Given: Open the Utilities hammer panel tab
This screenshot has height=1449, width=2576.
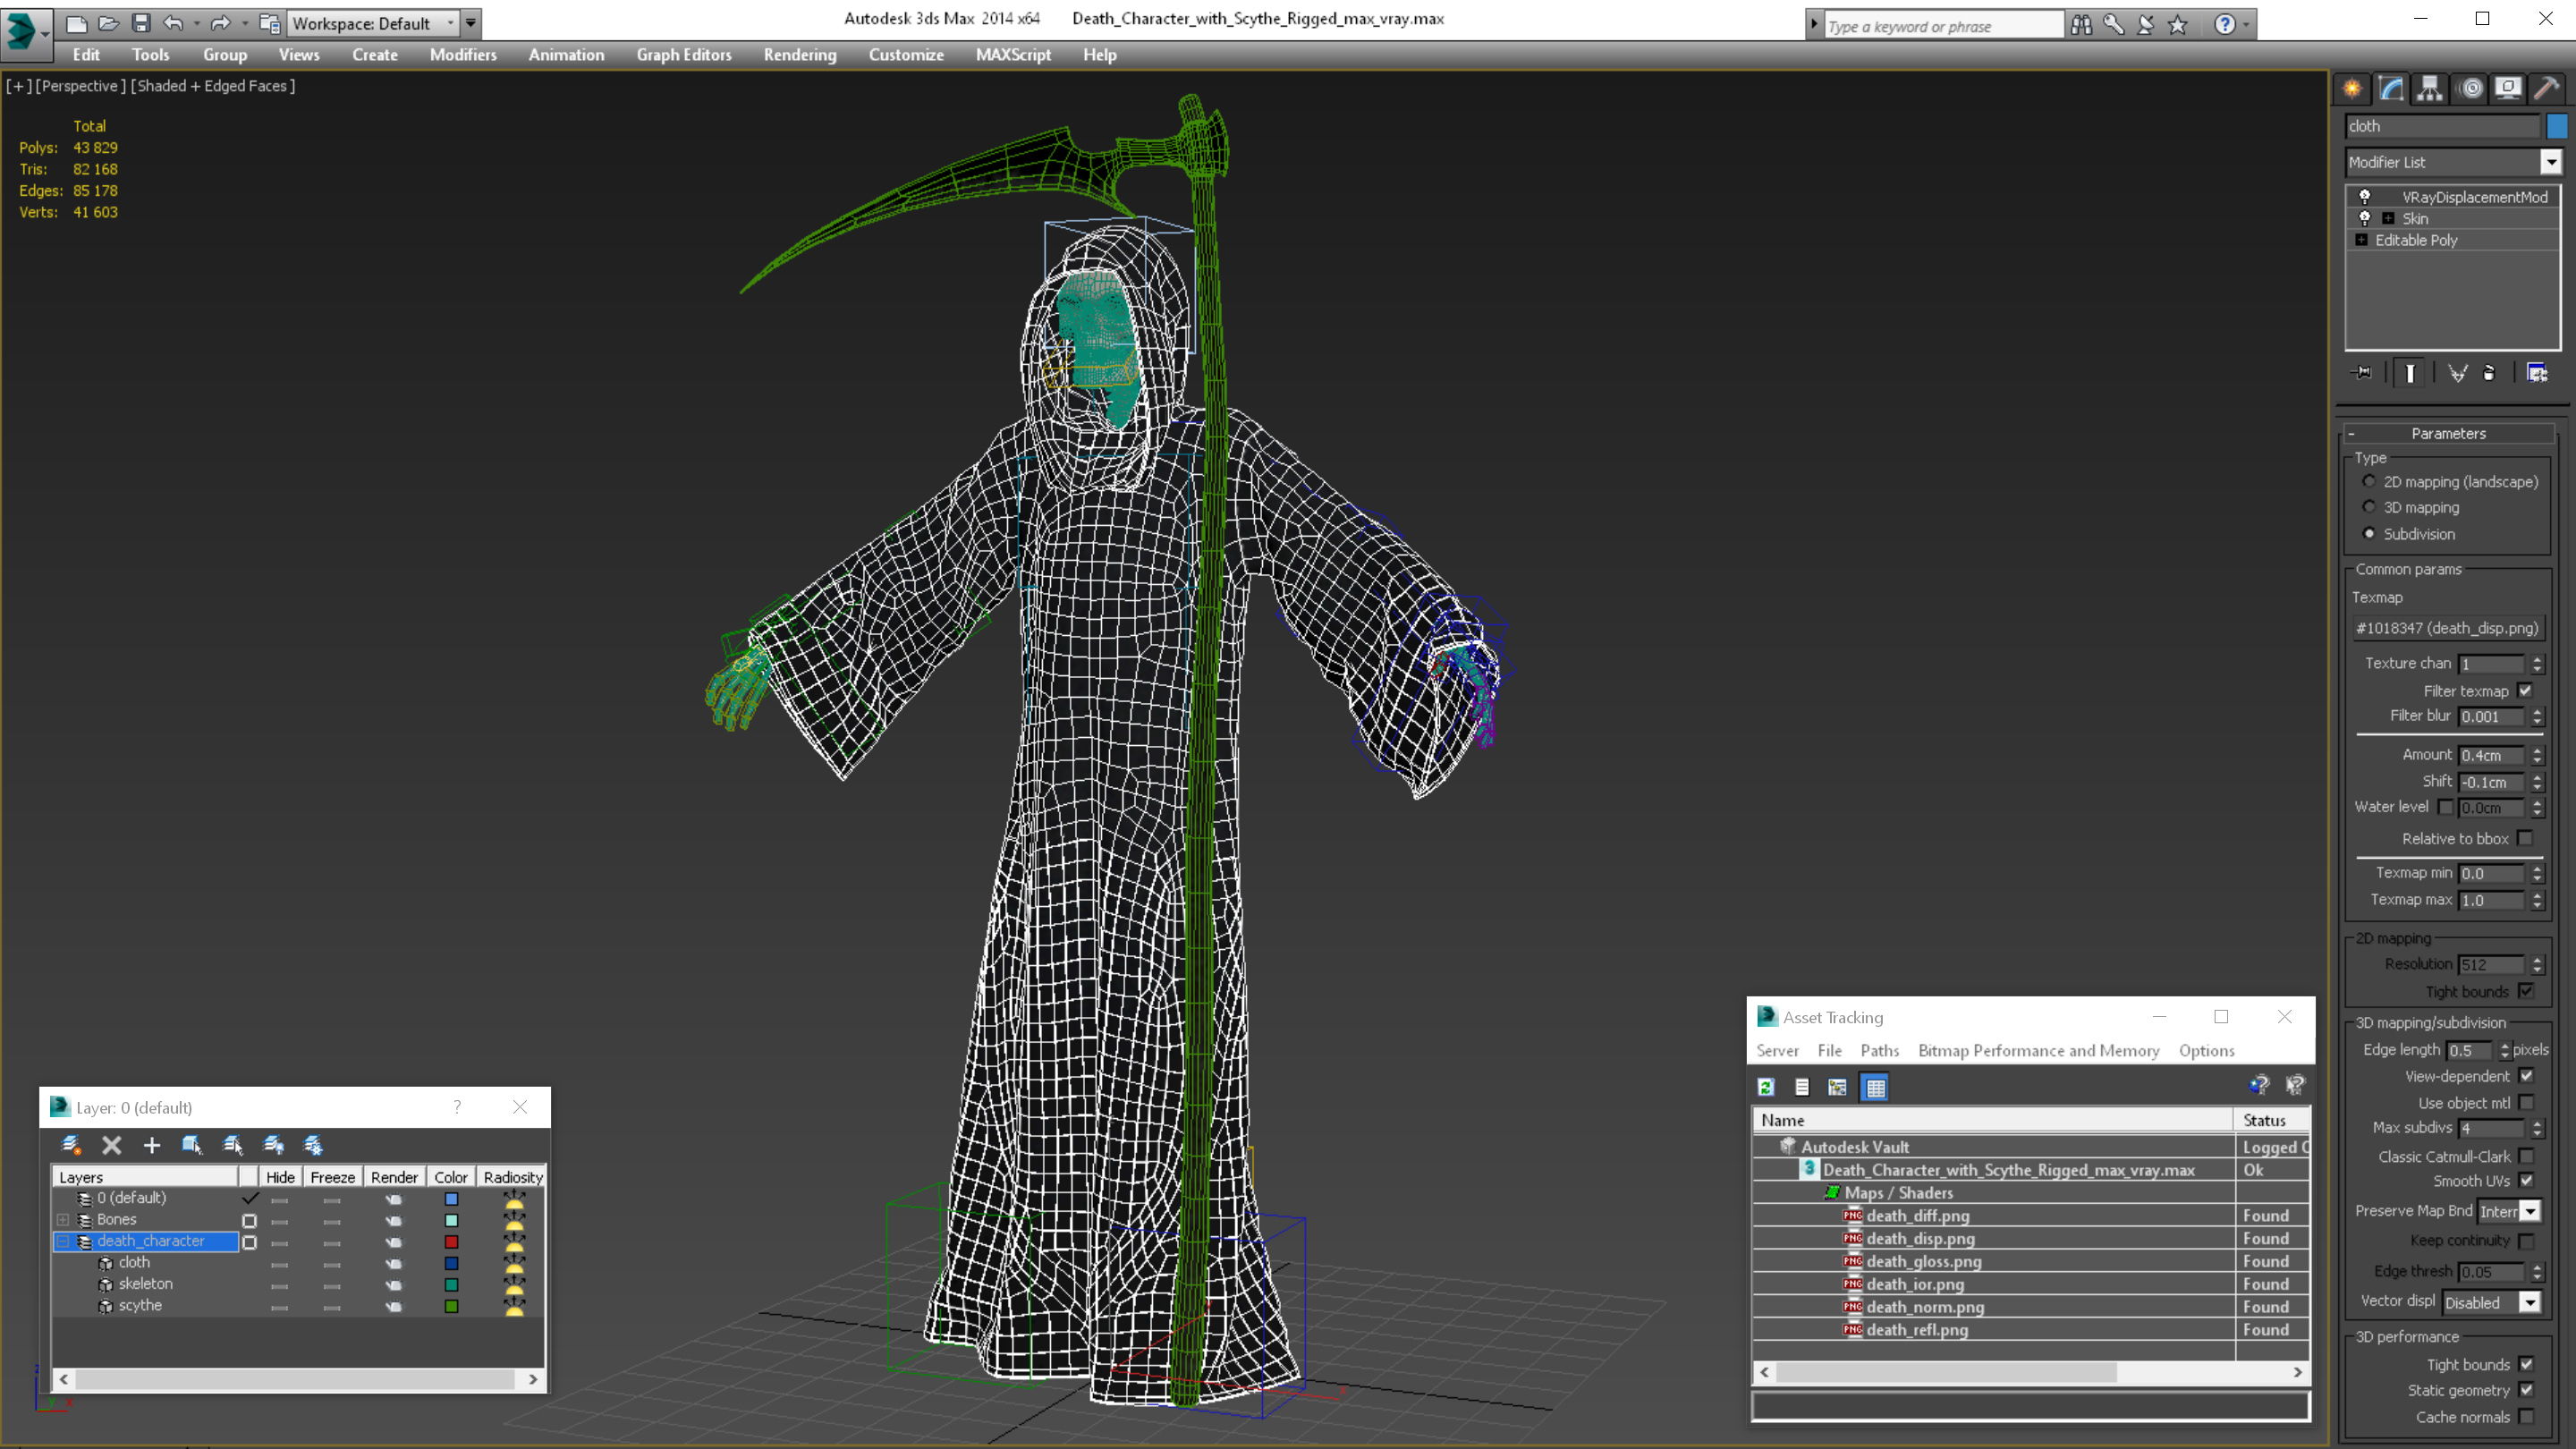Looking at the screenshot, I should tap(2546, 89).
